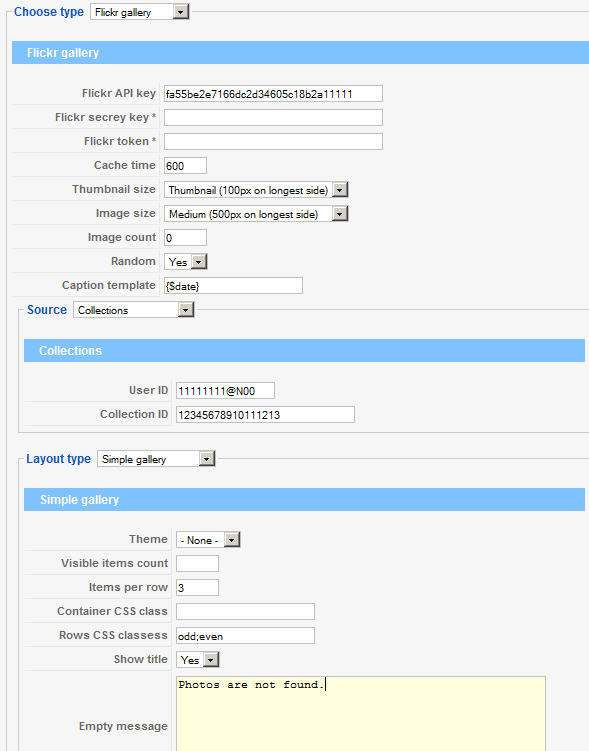The image size is (589, 751).
Task: Click the User ID input field
Action: pos(225,391)
